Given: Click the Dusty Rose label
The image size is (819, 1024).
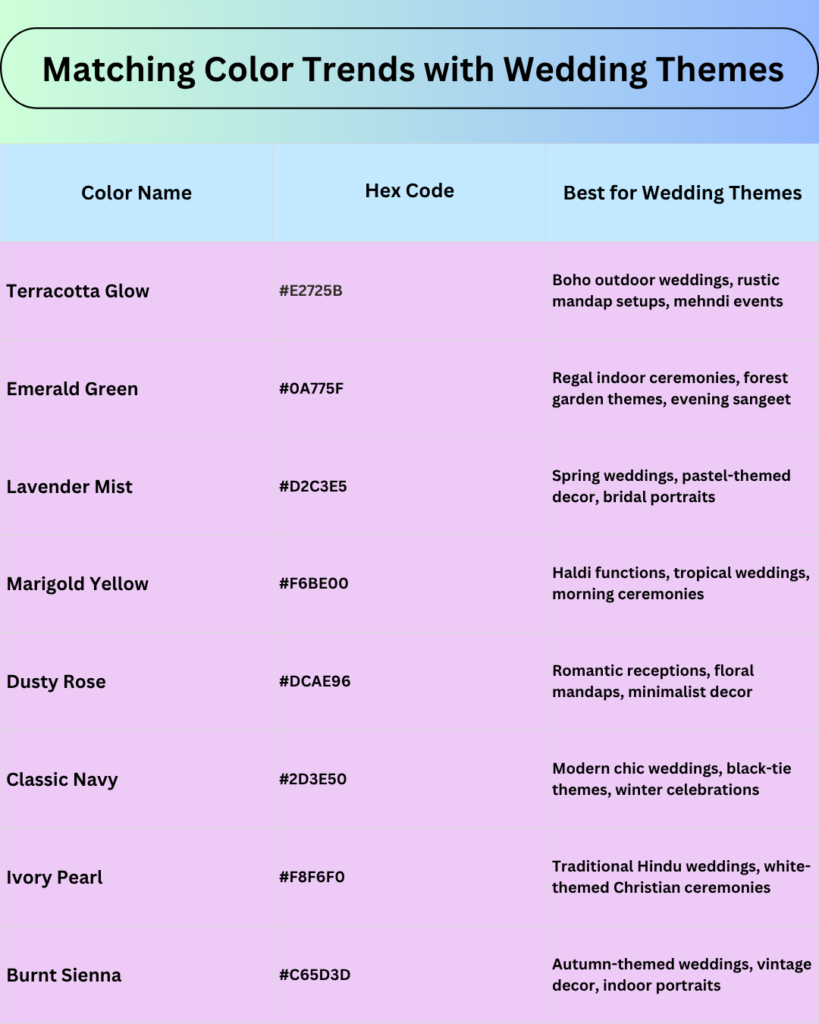Looking at the screenshot, I should click(56, 682).
